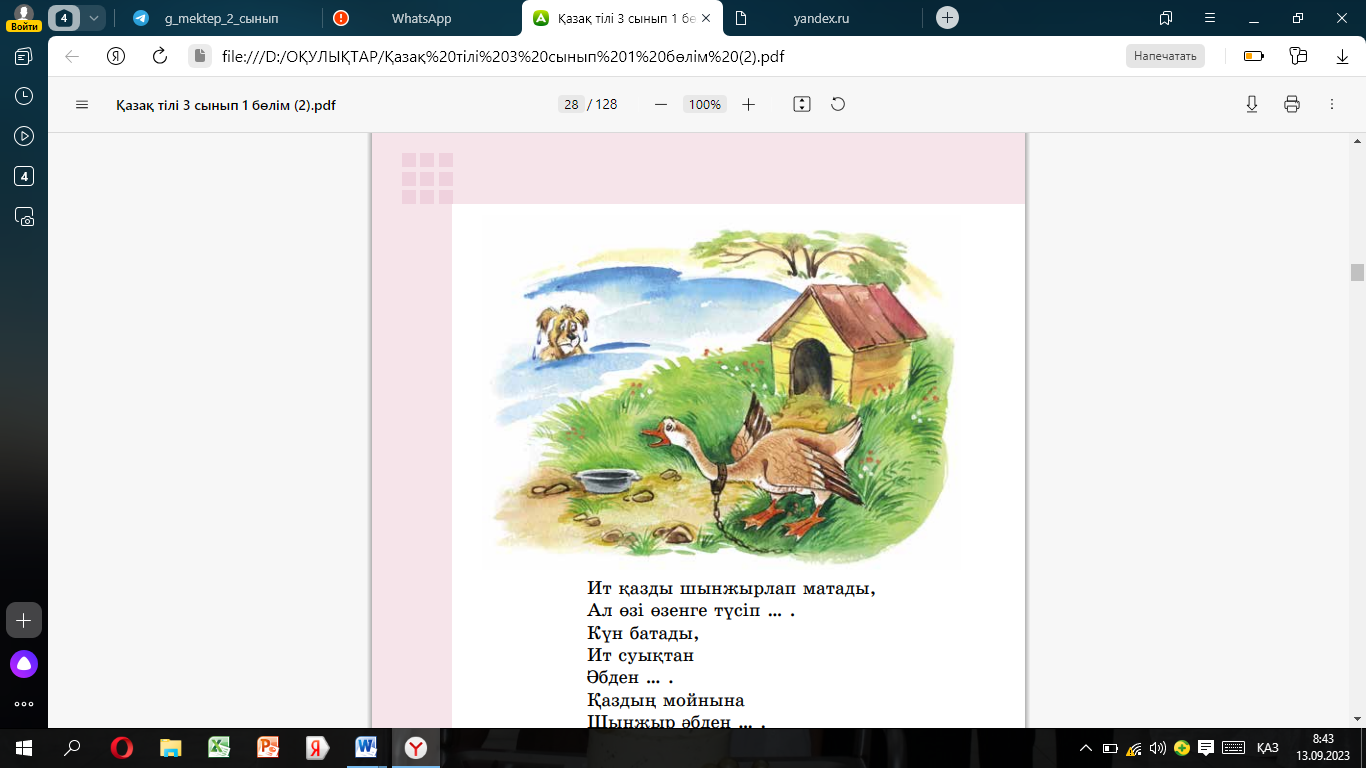Image resolution: width=1366 pixels, height=768 pixels.
Task: Zoom in on the PDF document
Action: pyautogui.click(x=748, y=104)
